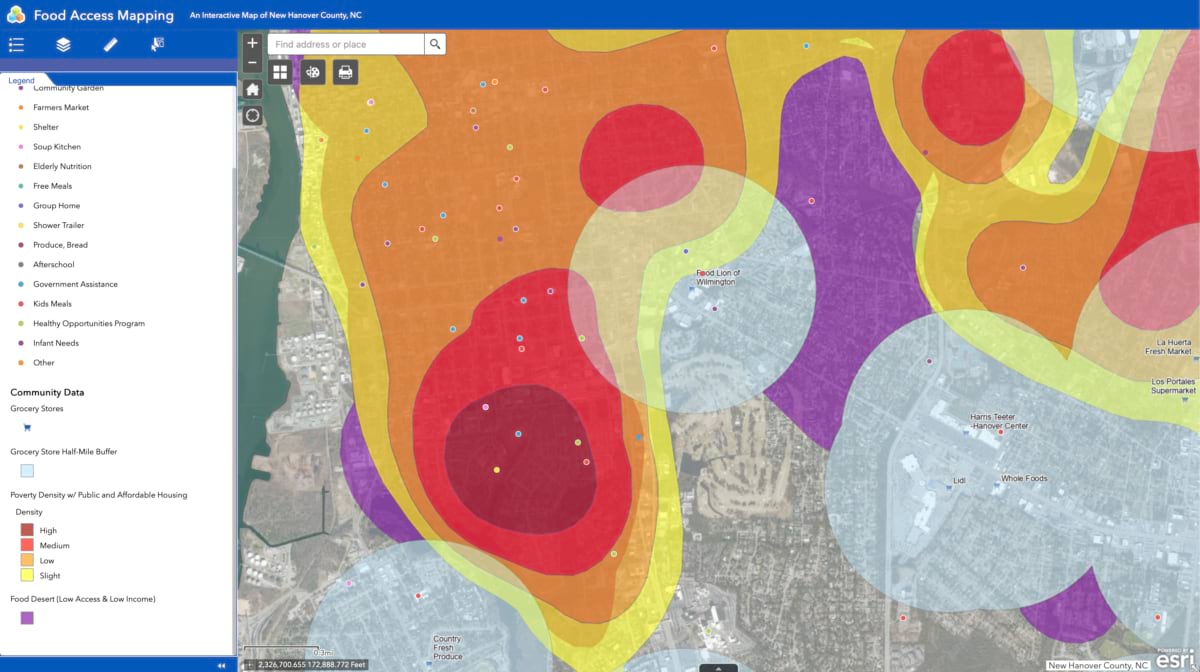
Task: Click the Grocery Stores cart symbol
Action: 27,427
